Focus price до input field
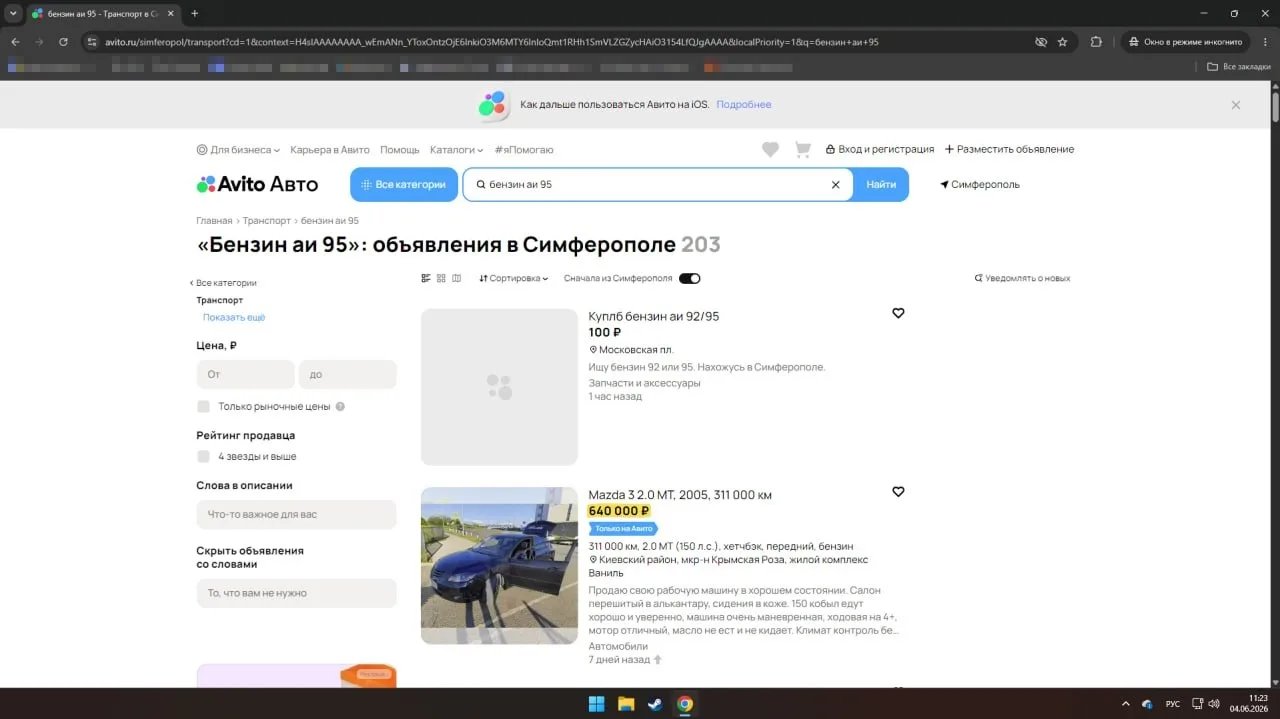Viewport: 1280px width, 719px height. 348,374
